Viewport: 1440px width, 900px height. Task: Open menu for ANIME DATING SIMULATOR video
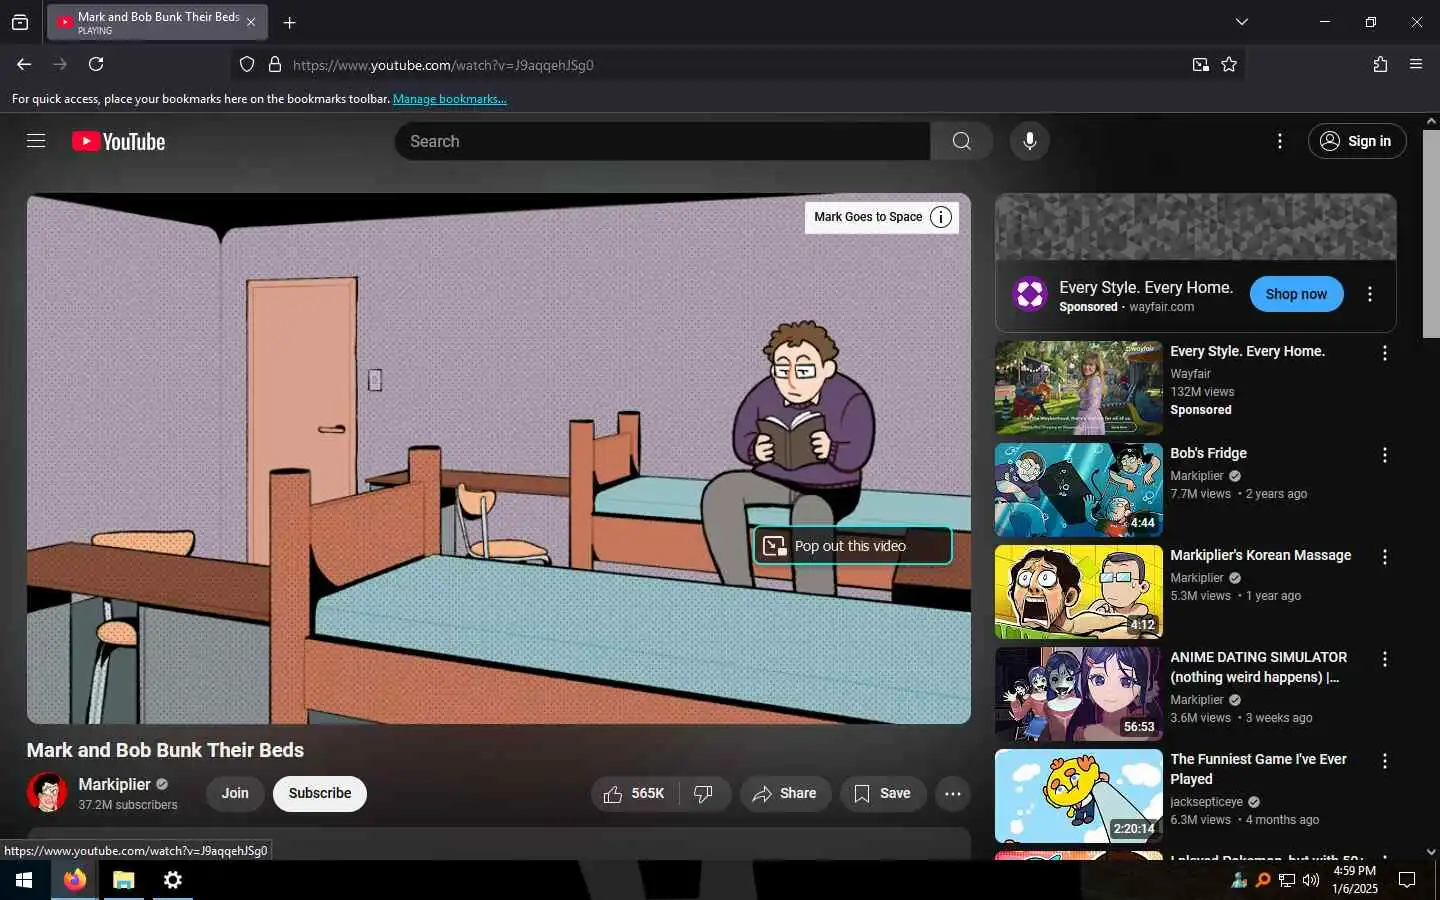pyautogui.click(x=1385, y=659)
